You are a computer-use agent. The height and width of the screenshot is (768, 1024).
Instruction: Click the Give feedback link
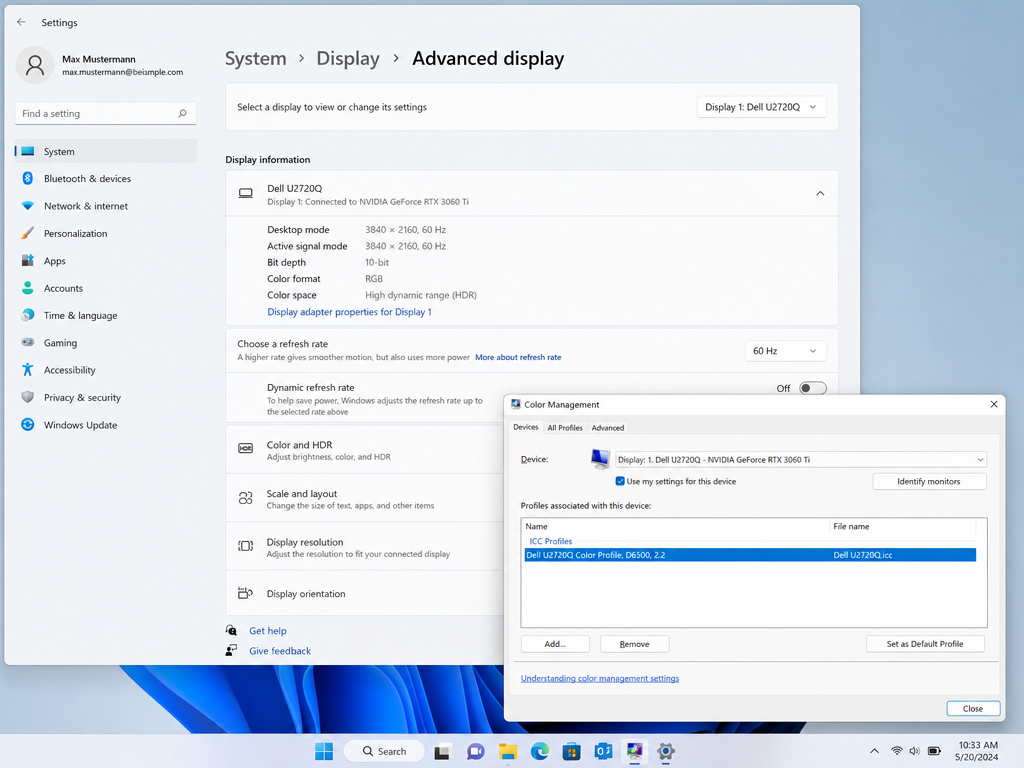[x=280, y=651]
